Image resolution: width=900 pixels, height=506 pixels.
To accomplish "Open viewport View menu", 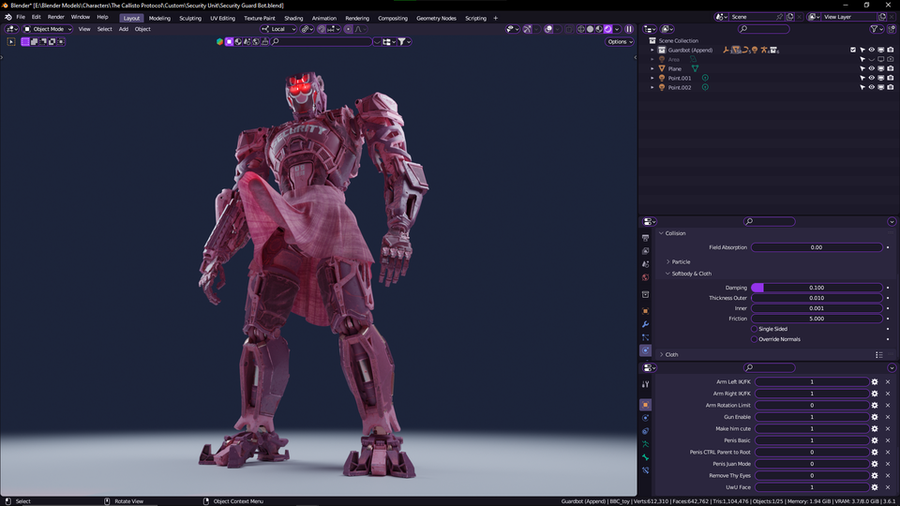I will 84,29.
